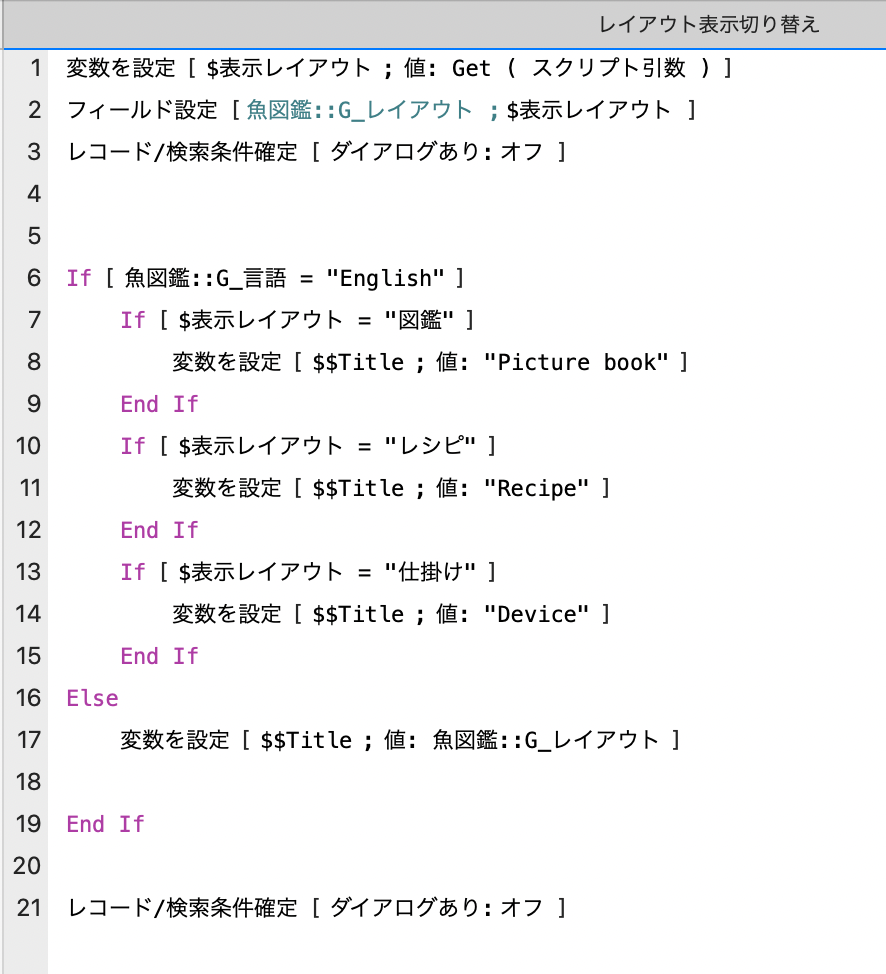Screen dimensions: 886x974
Task: Select the End If on line 12
Action: pyautogui.click(x=159, y=530)
